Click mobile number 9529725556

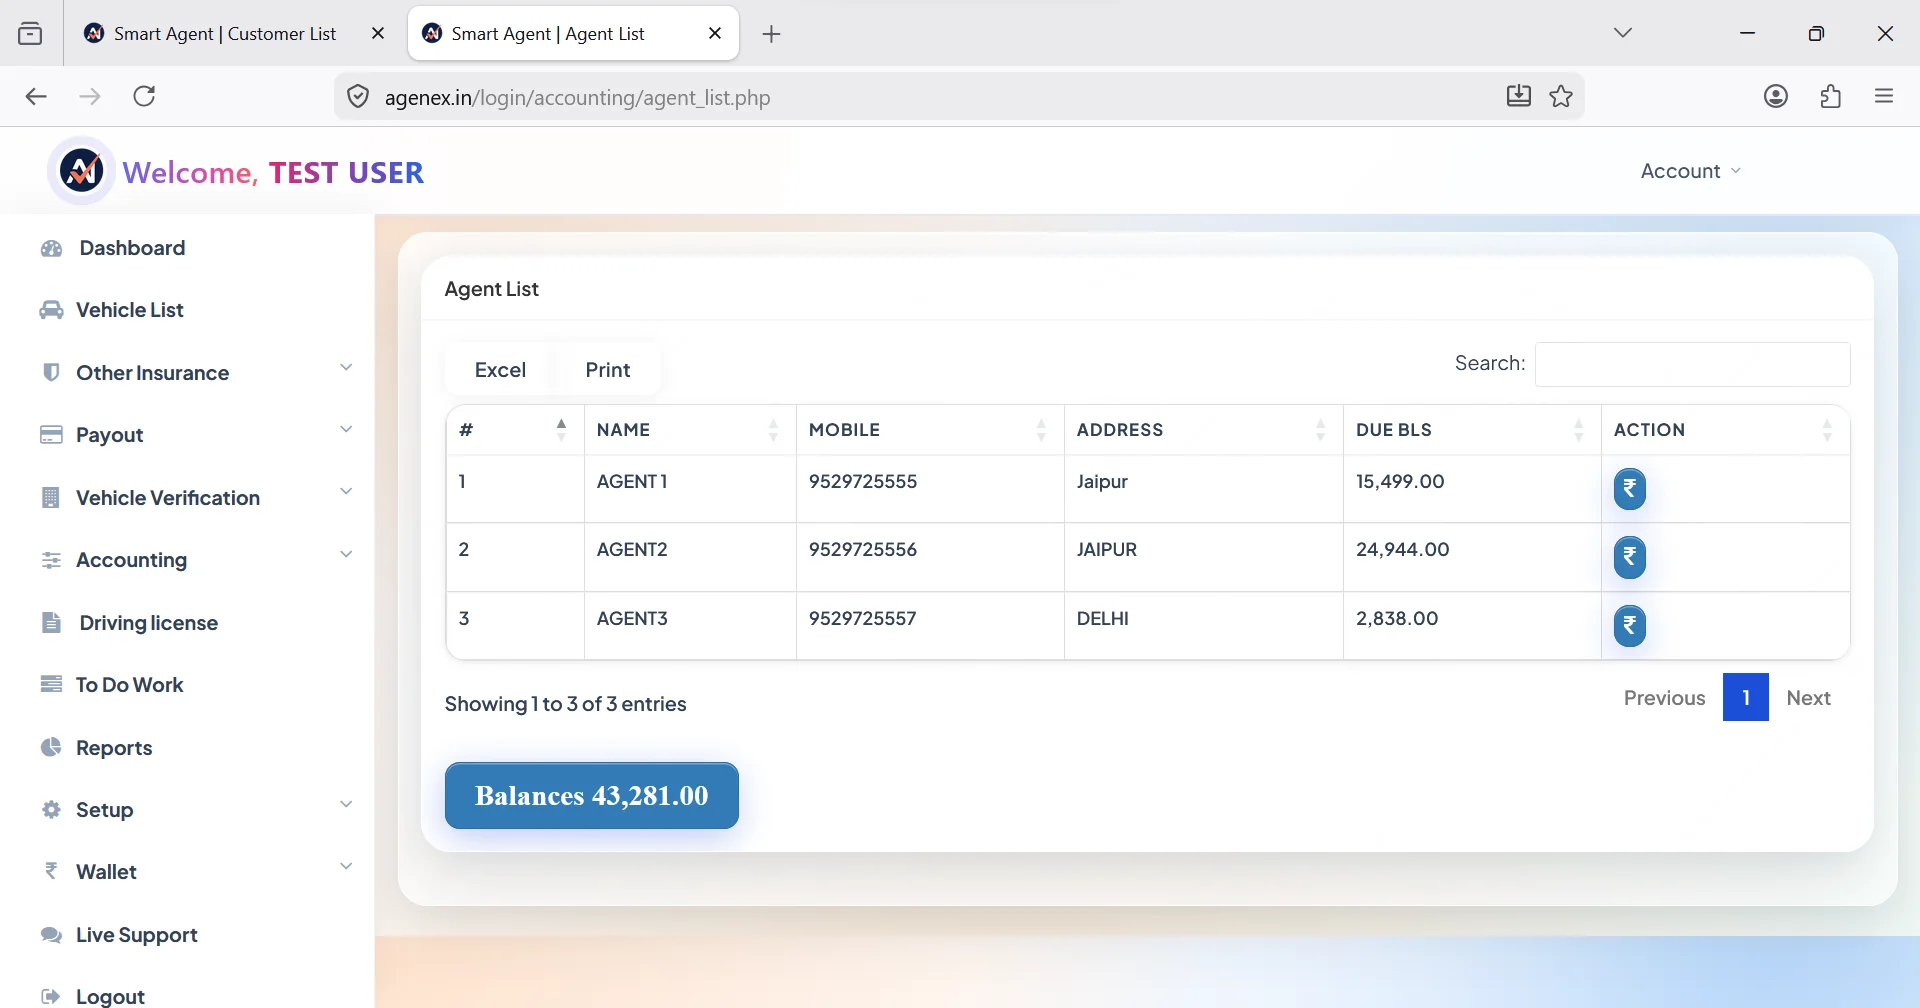click(863, 549)
